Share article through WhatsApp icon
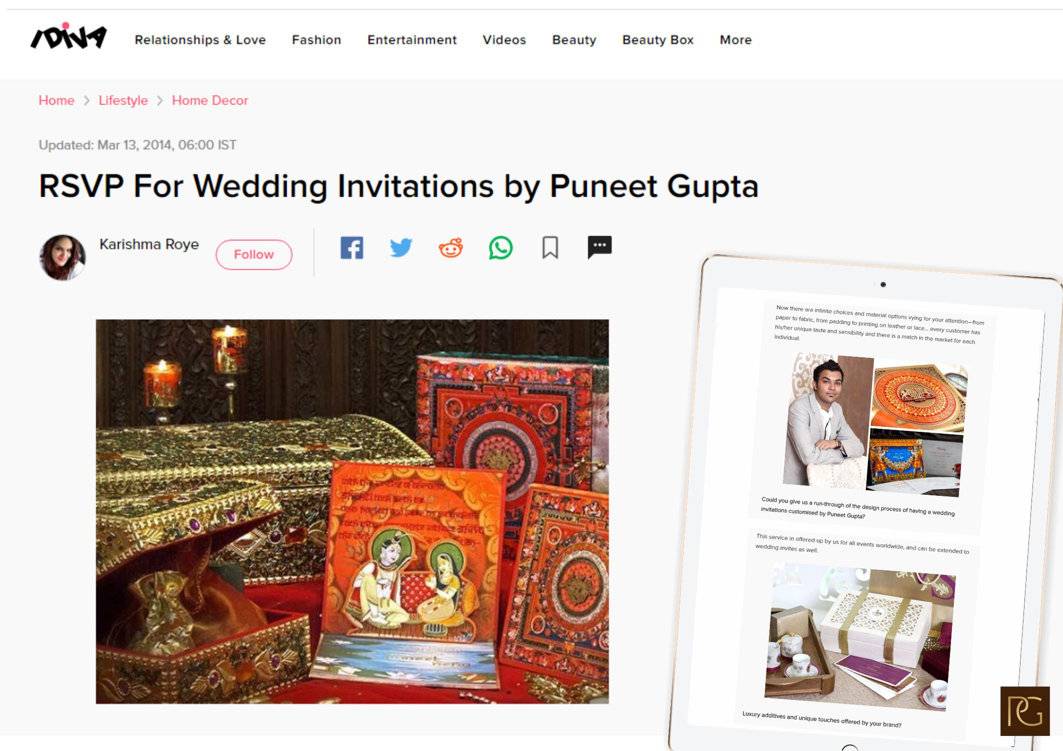The image size is (1063, 751). pyautogui.click(x=500, y=248)
